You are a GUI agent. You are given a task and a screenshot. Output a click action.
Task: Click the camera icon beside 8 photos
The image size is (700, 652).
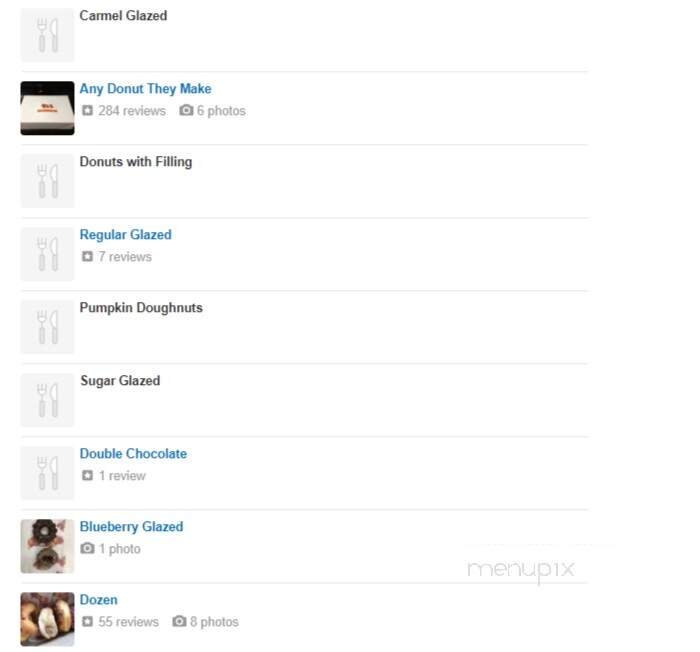(179, 621)
